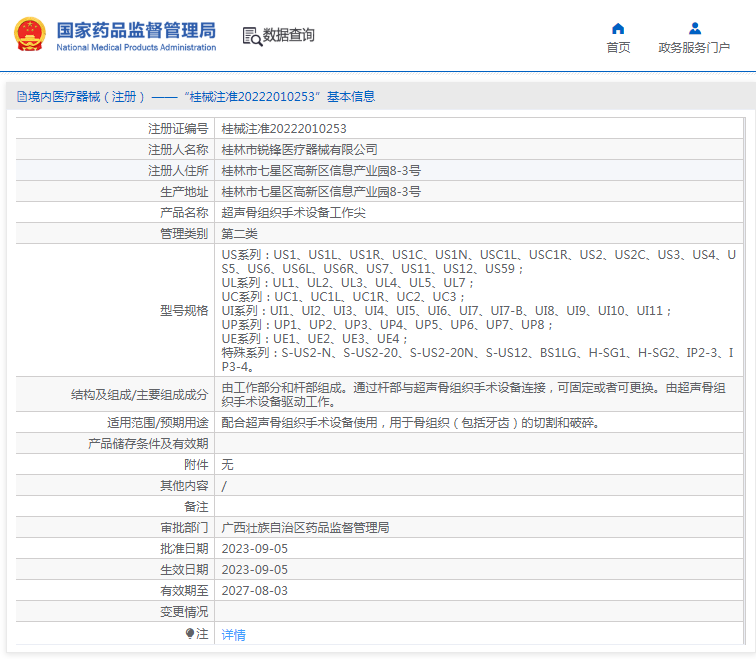Open the 首页 menu item
This screenshot has height=659, width=756.
tap(618, 47)
